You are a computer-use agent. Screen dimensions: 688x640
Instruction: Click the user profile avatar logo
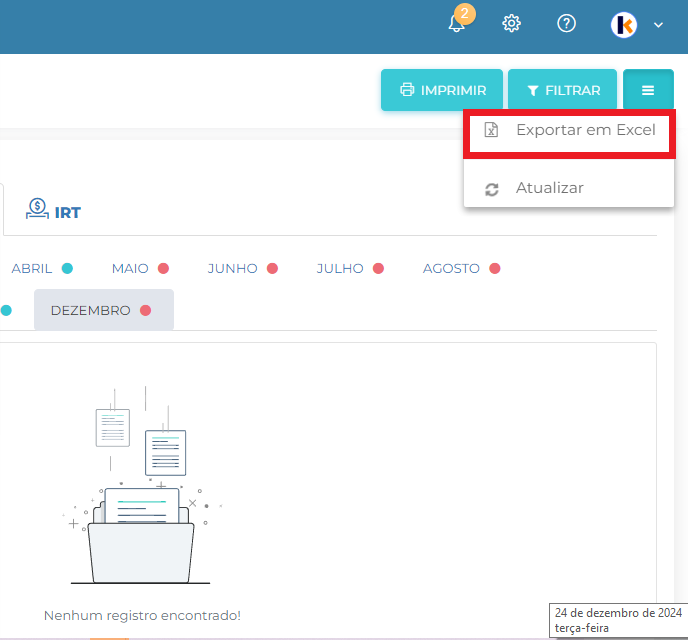(x=624, y=25)
